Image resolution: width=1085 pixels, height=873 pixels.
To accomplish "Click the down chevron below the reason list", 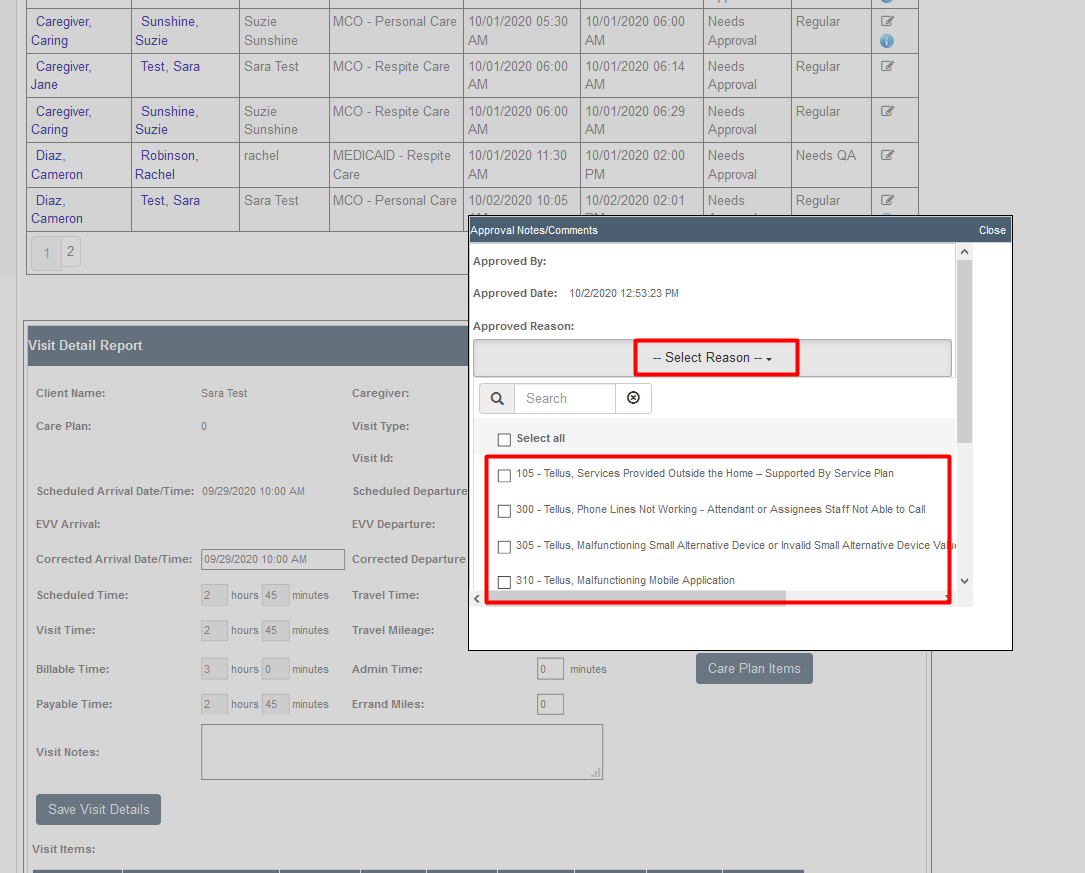I will coord(964,580).
